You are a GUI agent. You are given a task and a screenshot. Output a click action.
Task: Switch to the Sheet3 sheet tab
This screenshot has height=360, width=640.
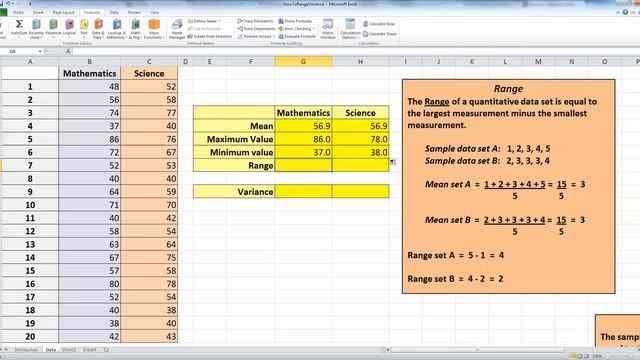[69, 350]
